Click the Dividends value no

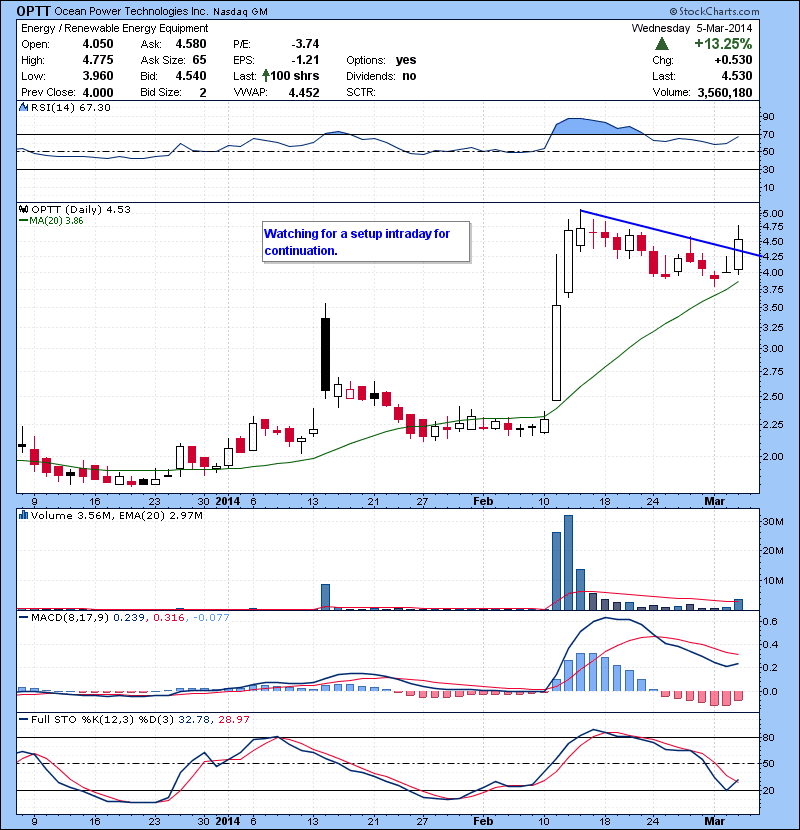point(409,76)
